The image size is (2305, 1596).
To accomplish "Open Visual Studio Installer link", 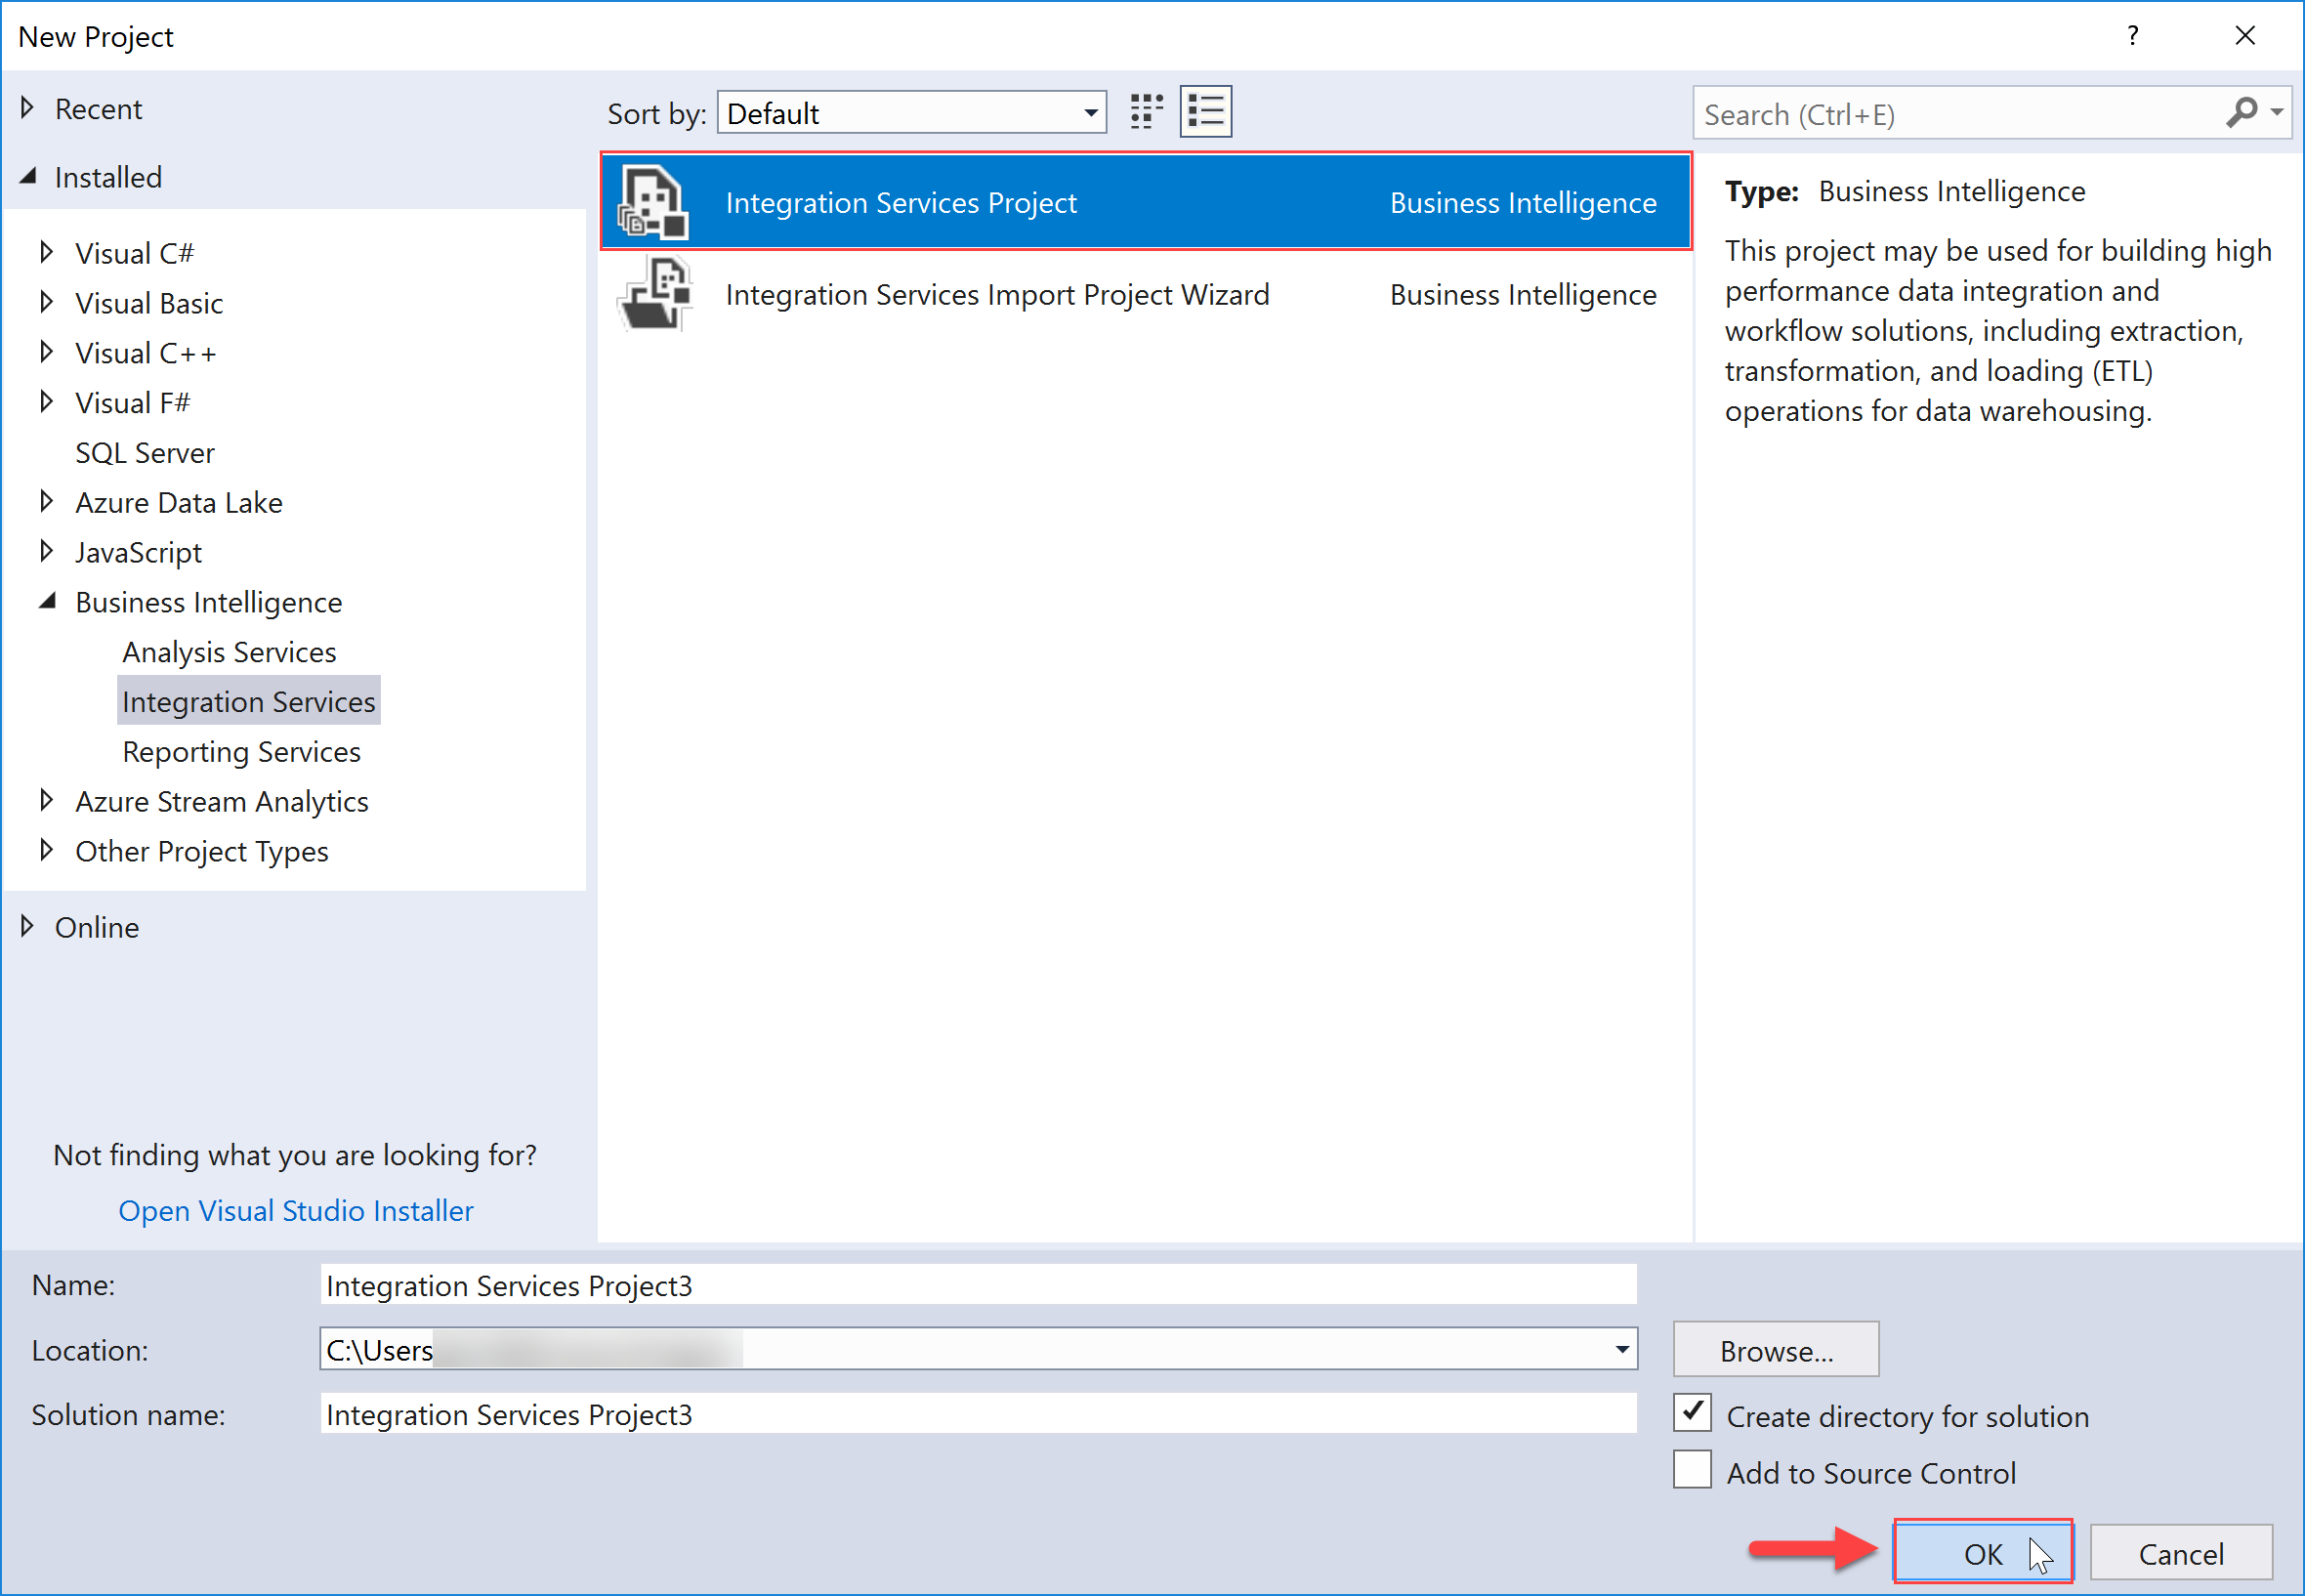I will coord(295,1210).
